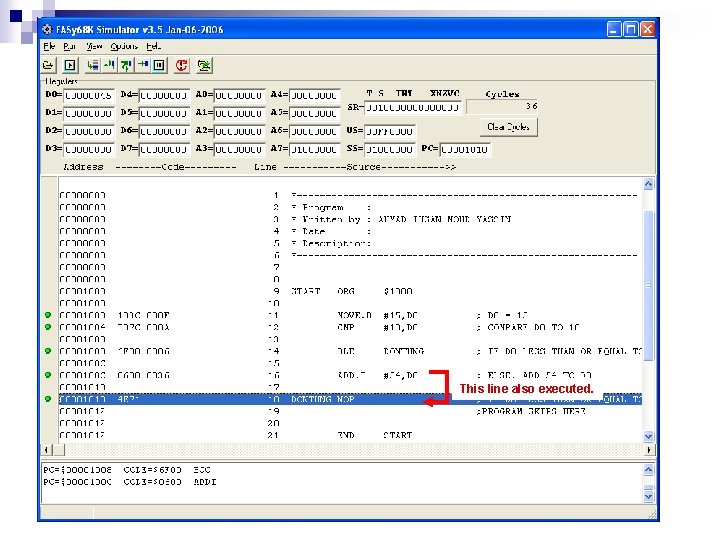Click the Step Over icon with blue lines
Screen dimensions: 720x540
coord(93,65)
